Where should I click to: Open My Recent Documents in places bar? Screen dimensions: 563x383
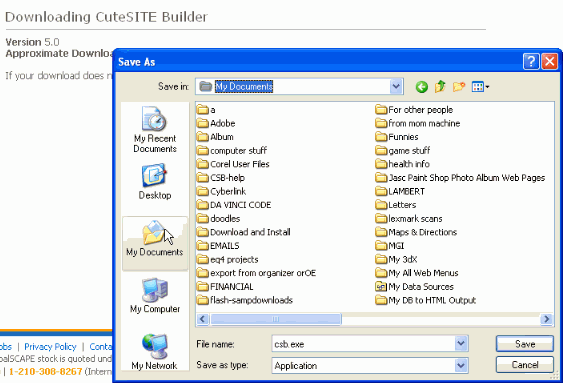tap(155, 129)
